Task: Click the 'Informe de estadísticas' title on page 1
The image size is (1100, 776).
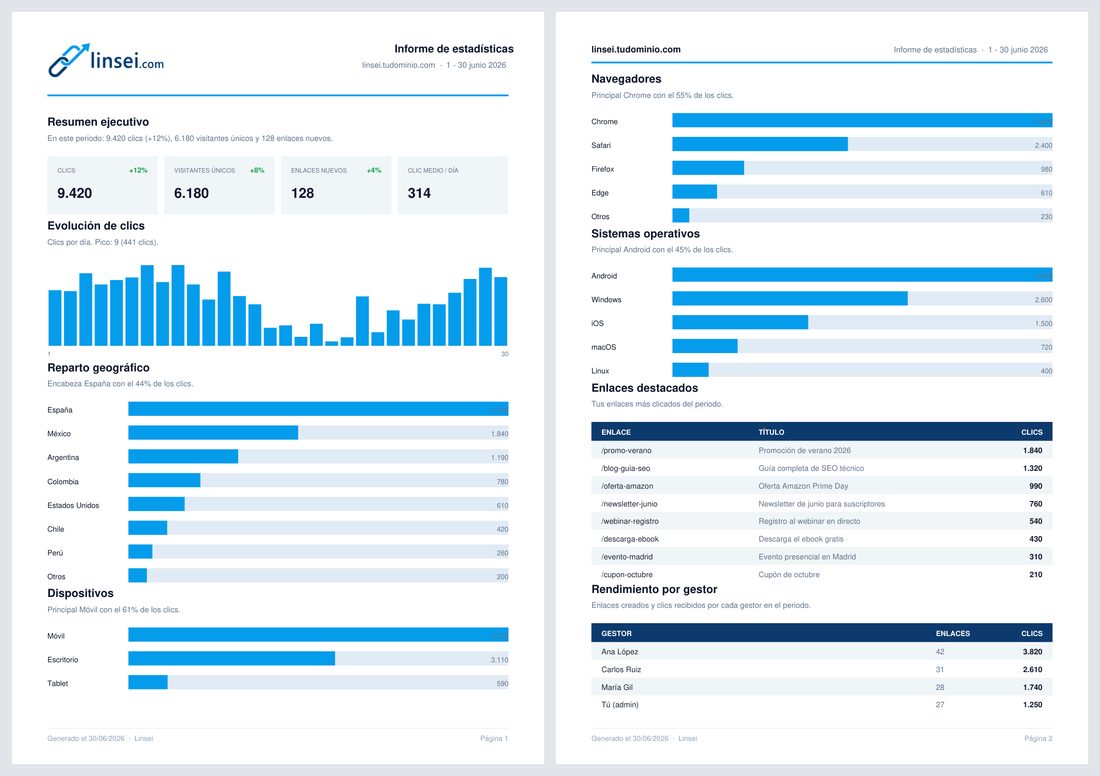Action: coord(453,49)
